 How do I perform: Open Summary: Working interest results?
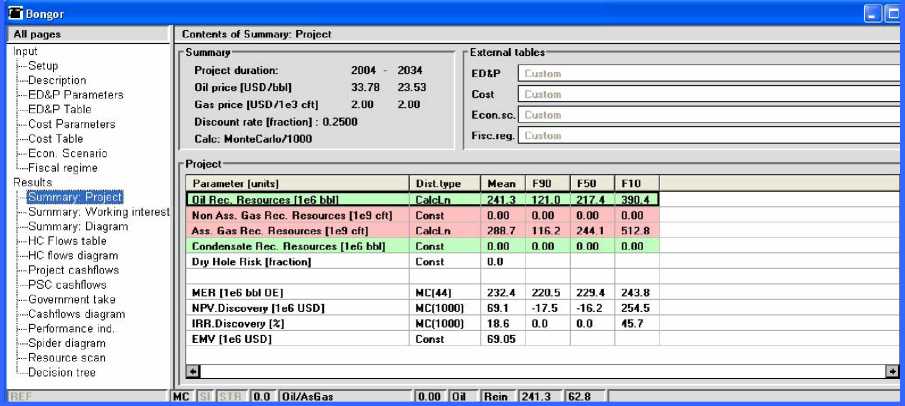click(x=99, y=211)
